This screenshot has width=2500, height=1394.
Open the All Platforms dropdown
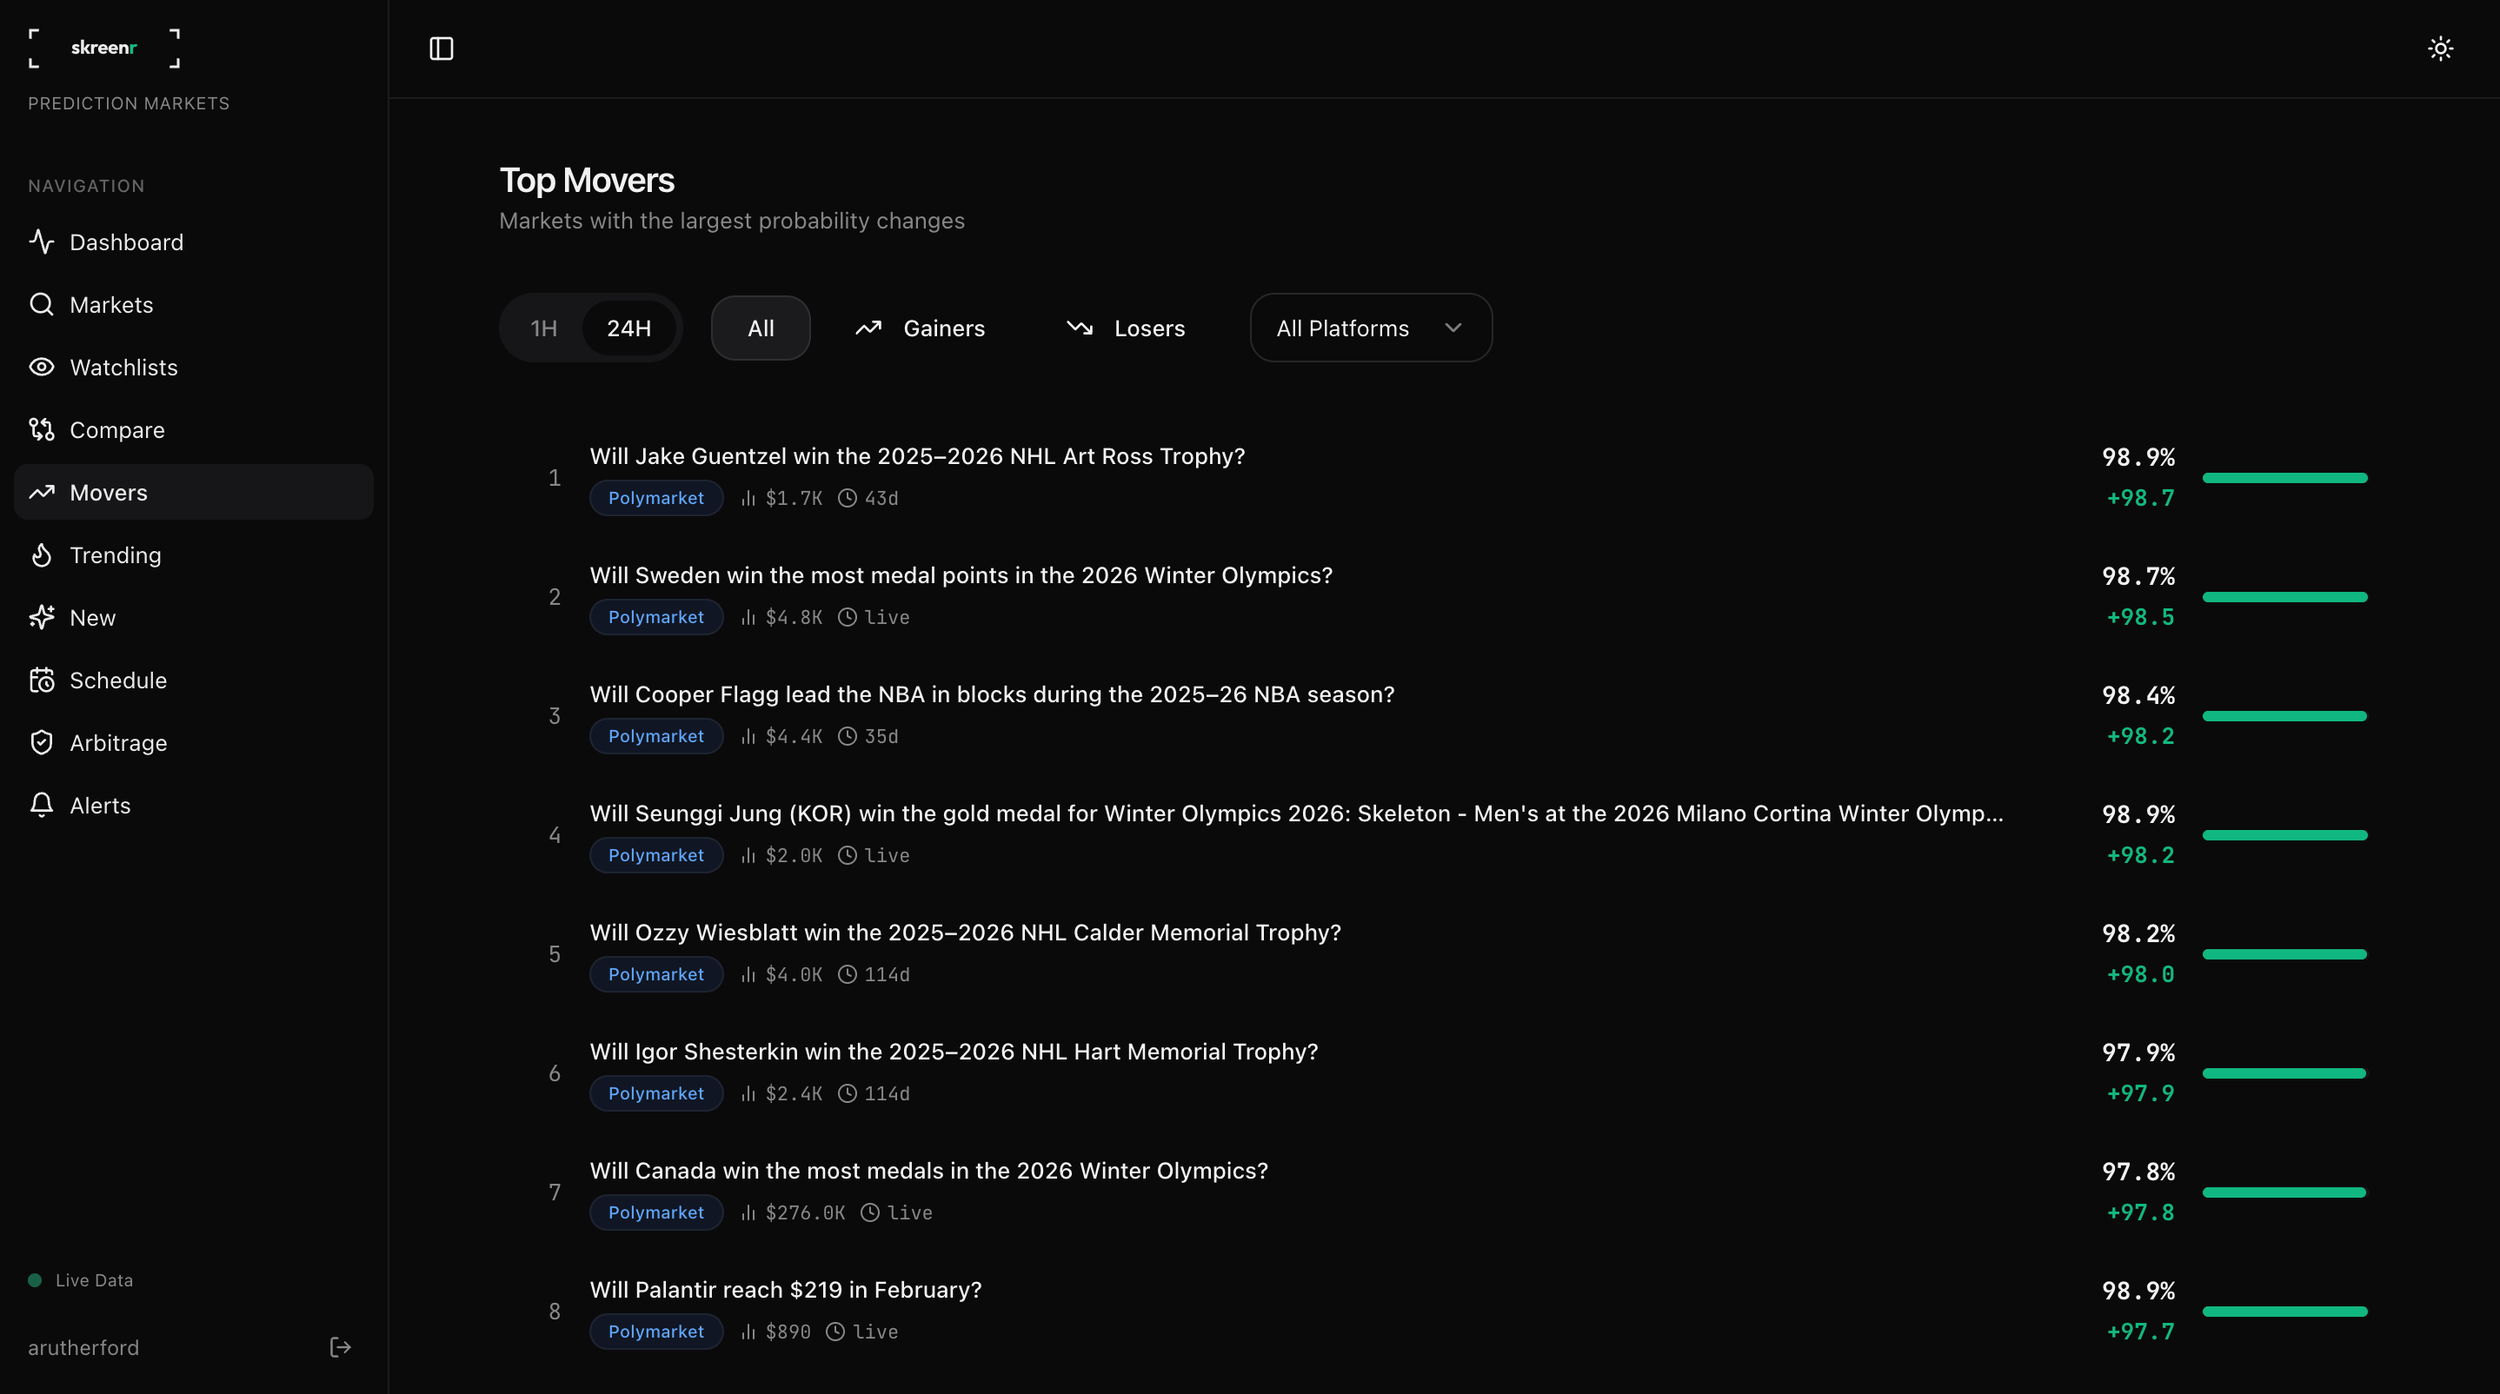pos(1371,328)
